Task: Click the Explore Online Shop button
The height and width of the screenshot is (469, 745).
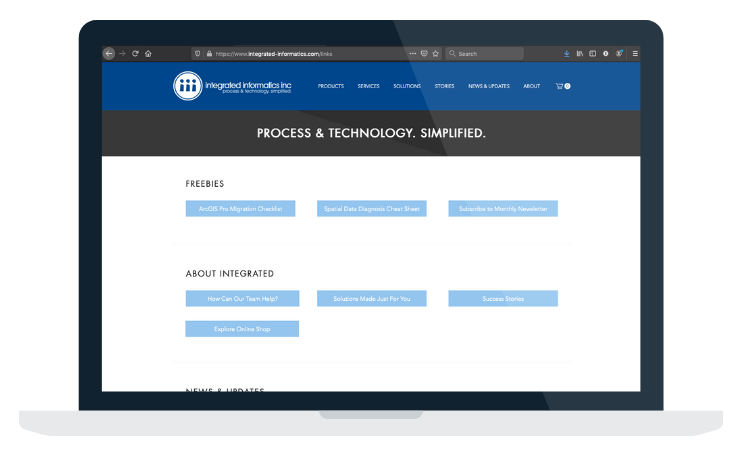Action: click(x=242, y=329)
